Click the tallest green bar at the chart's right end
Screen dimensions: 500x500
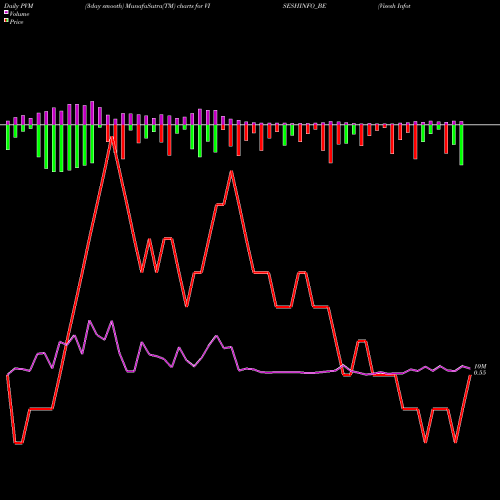pos(461,145)
